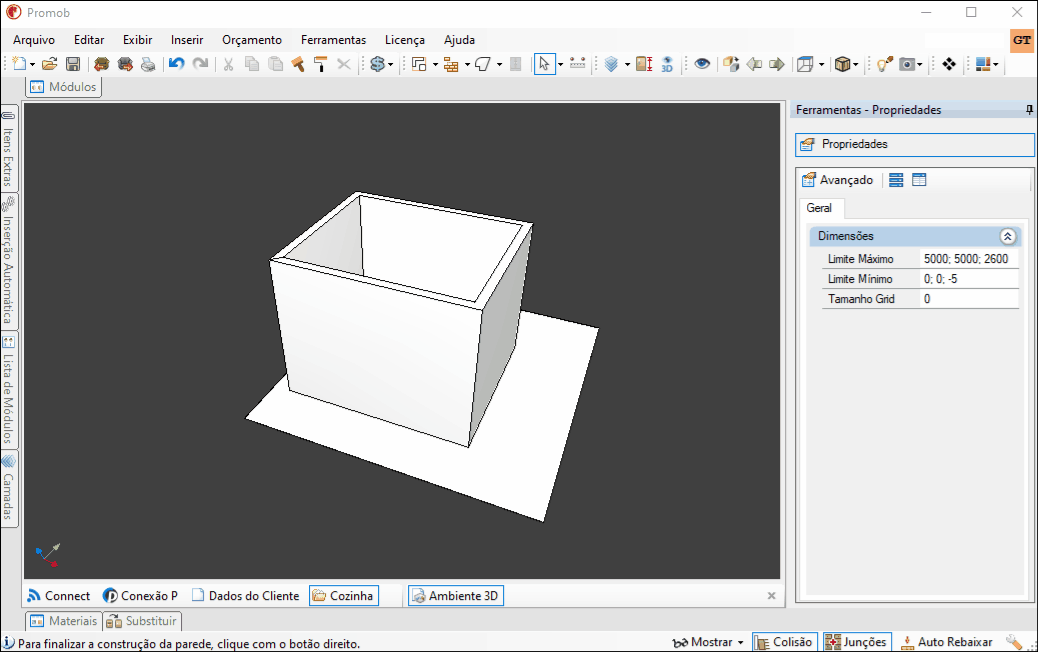Viewport: 1038px width, 652px height.
Task: Open the wireframe cube dropdown arrow
Action: coord(822,64)
